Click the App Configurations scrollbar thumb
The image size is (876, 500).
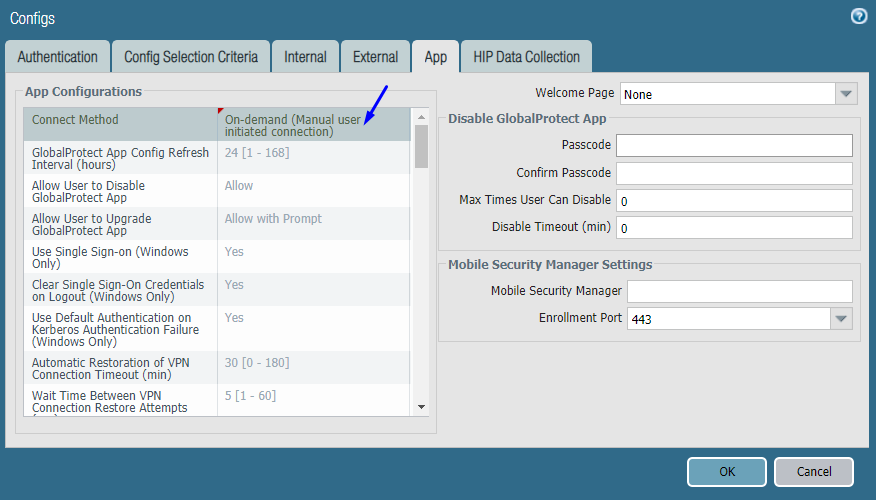422,146
